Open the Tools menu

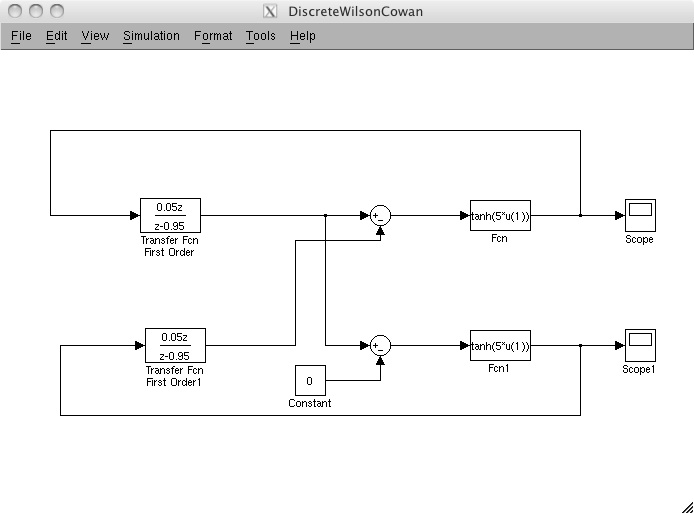(260, 36)
